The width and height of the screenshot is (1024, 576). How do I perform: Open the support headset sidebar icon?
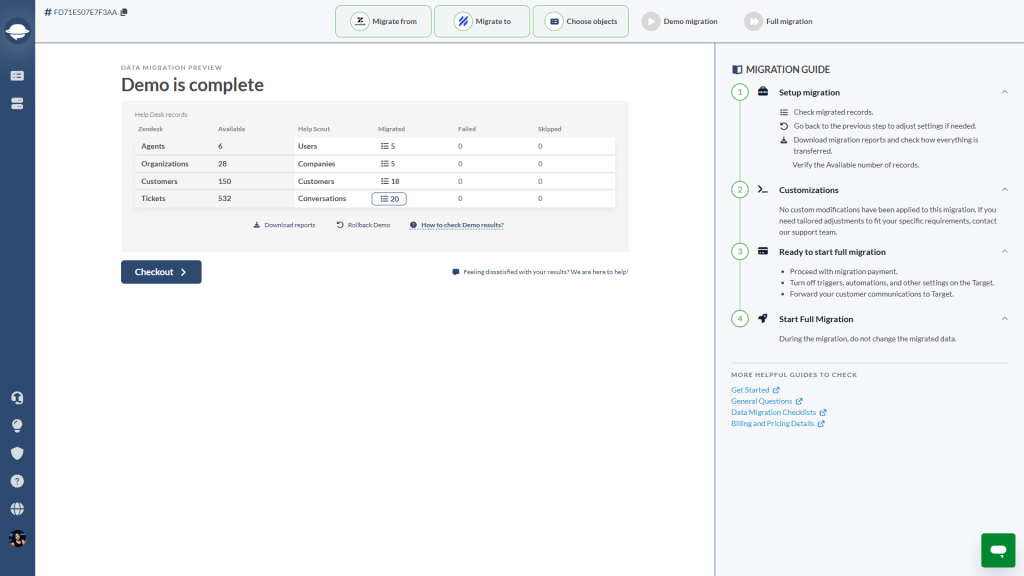17,398
